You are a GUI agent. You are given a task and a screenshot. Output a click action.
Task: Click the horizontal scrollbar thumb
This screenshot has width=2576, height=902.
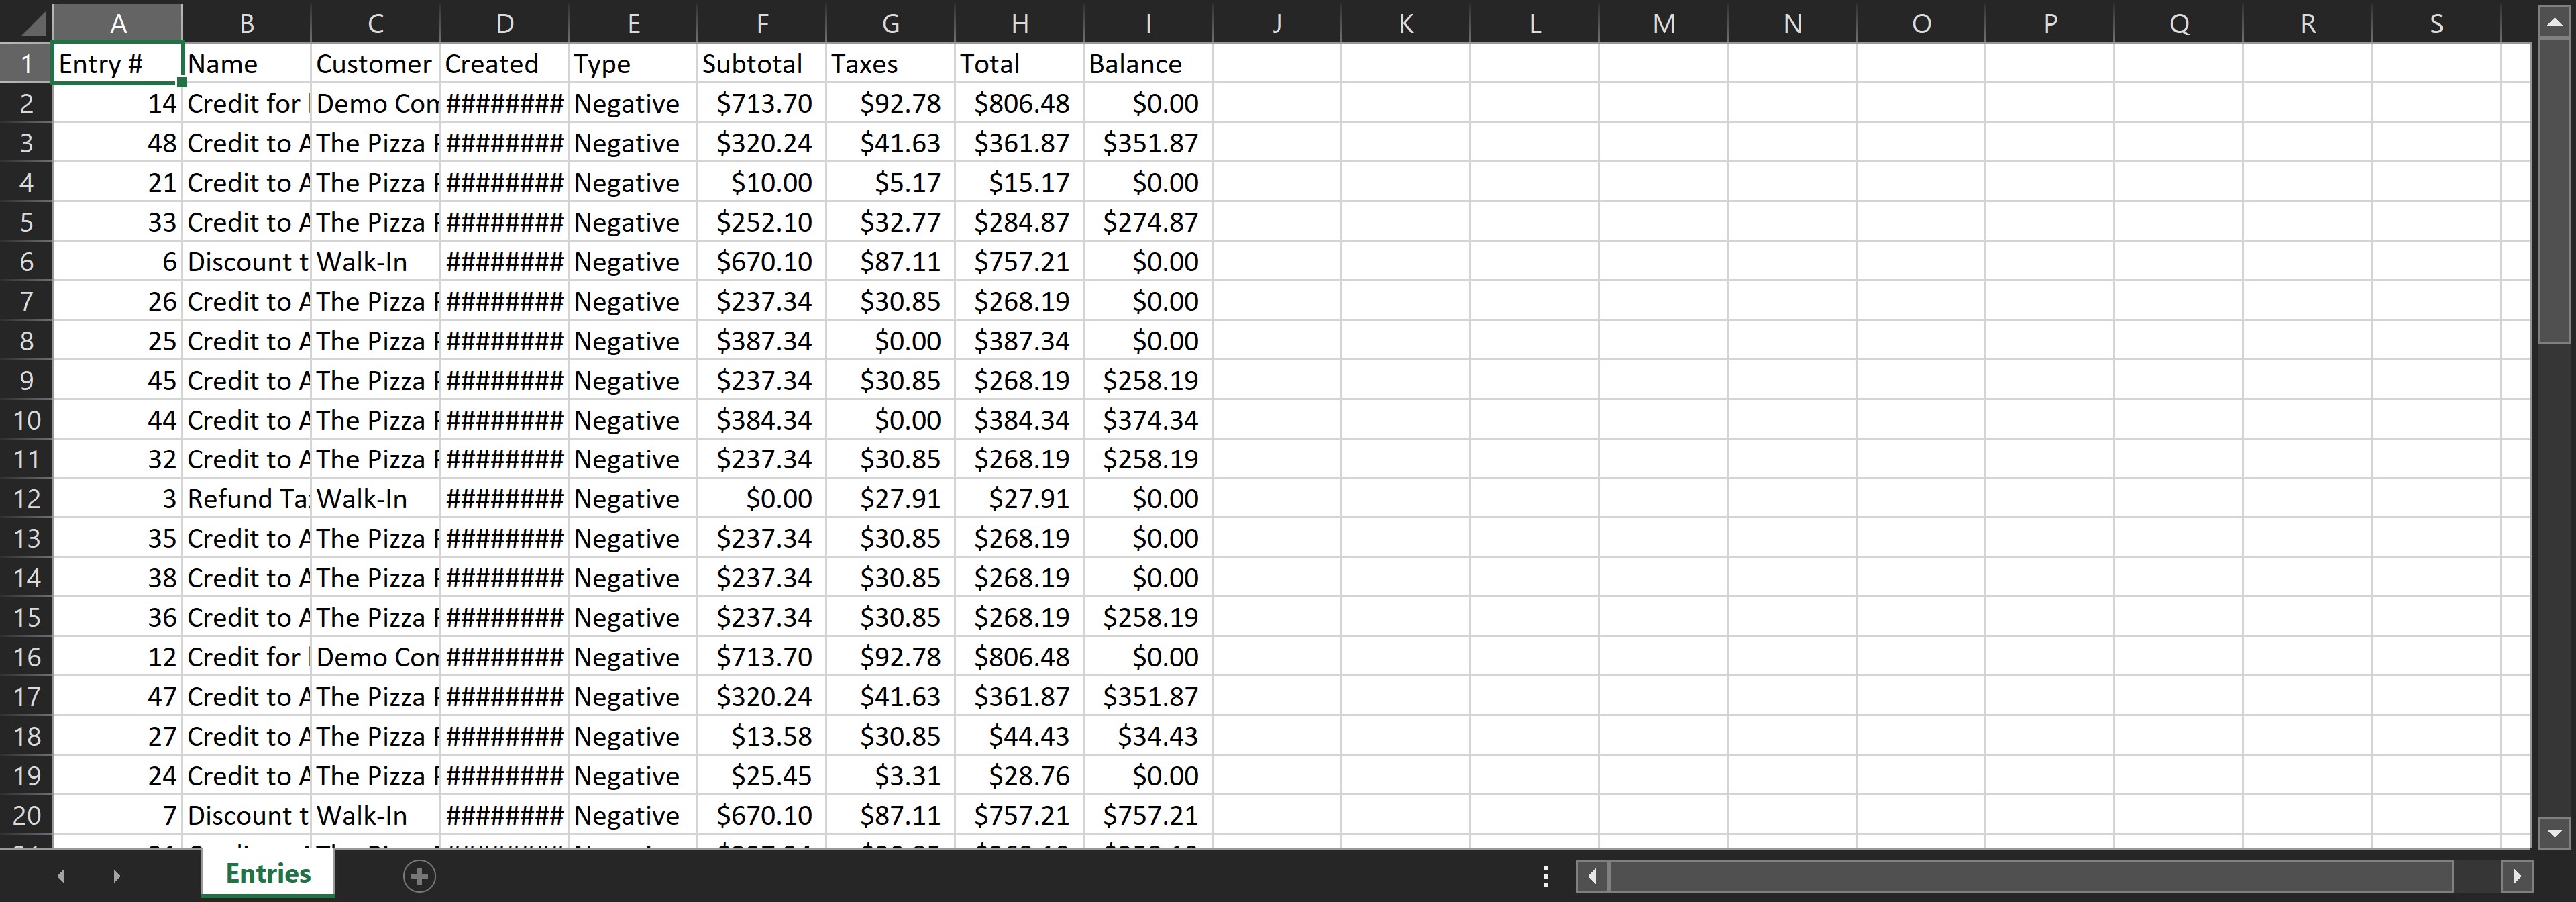click(x=2030, y=877)
